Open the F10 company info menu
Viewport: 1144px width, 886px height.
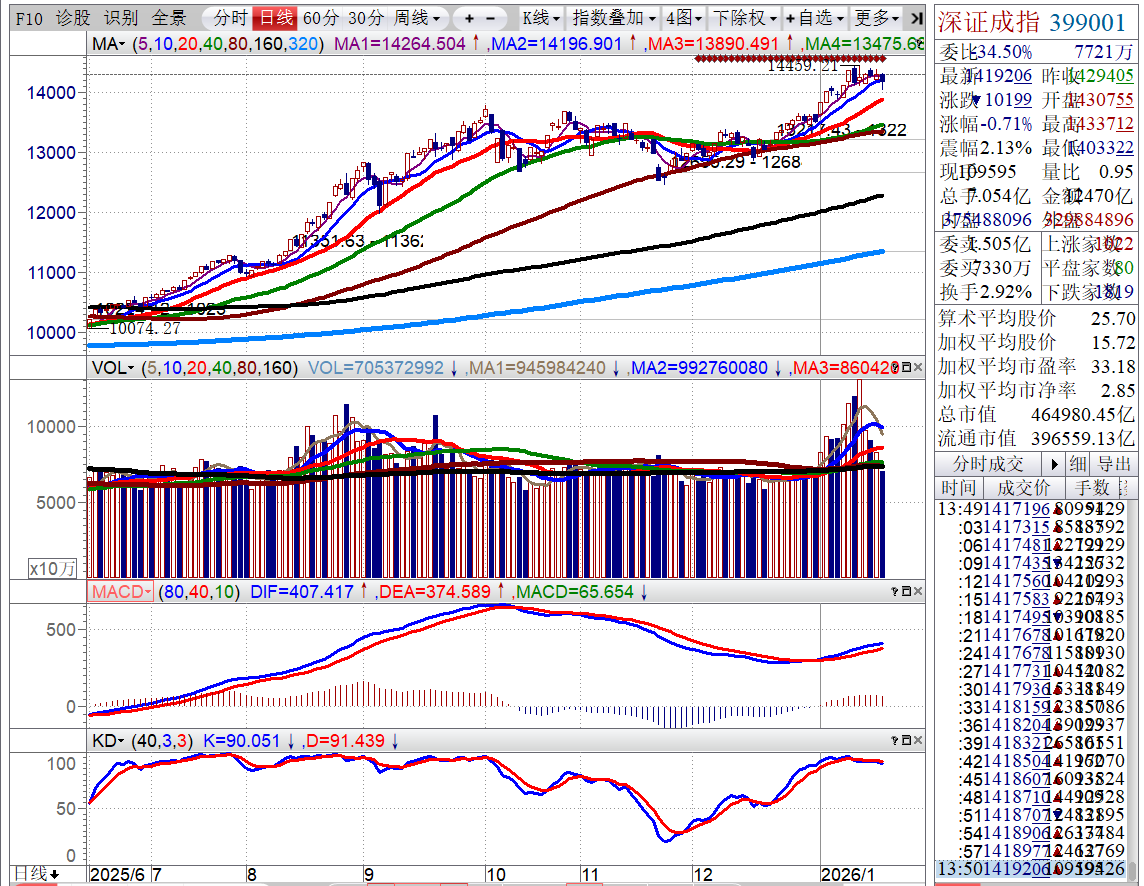(x=29, y=18)
